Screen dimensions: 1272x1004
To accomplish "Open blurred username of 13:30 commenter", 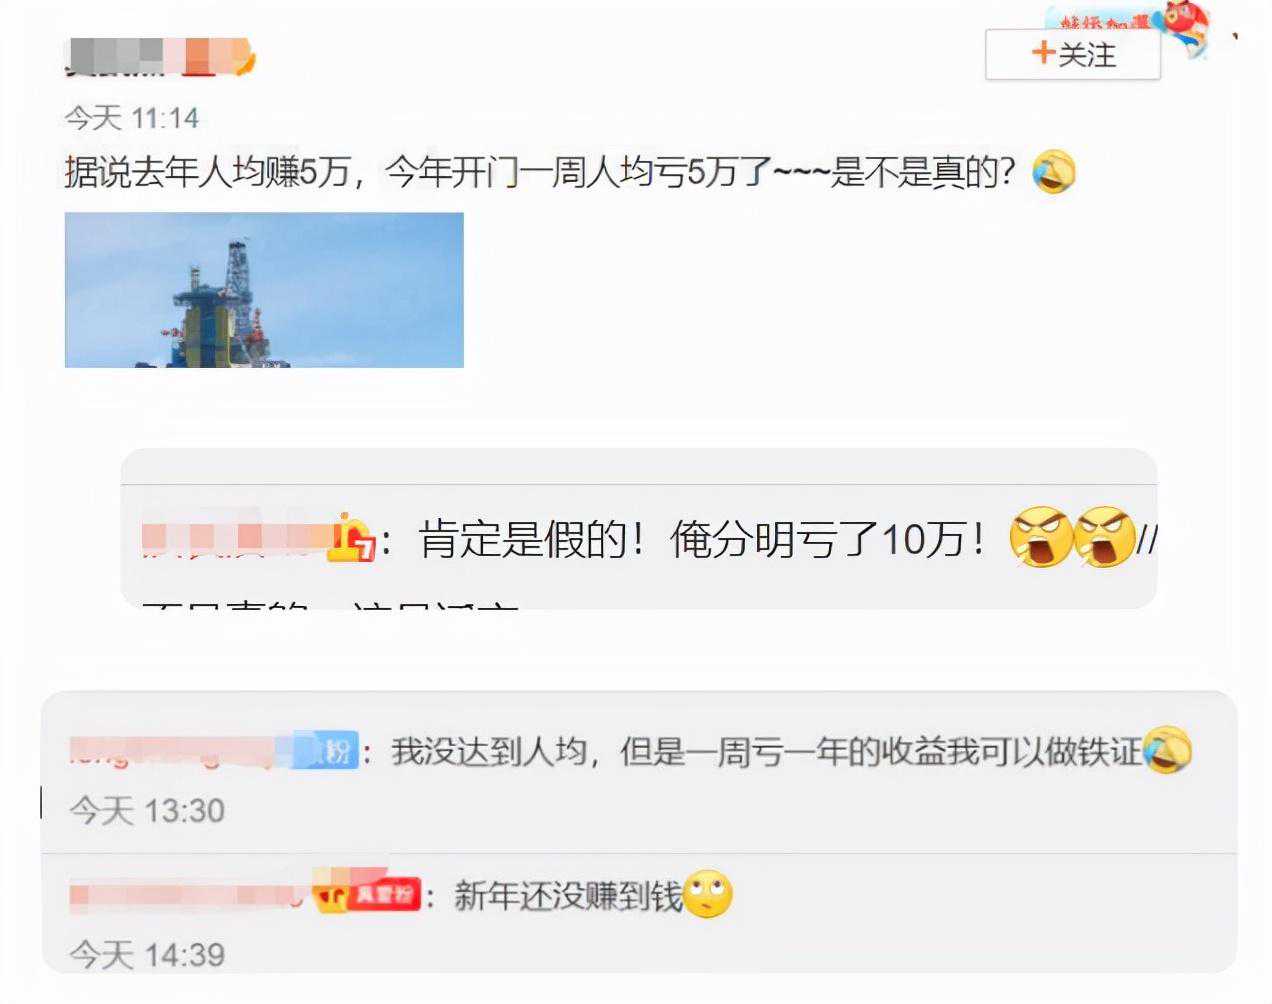I will click(182, 752).
